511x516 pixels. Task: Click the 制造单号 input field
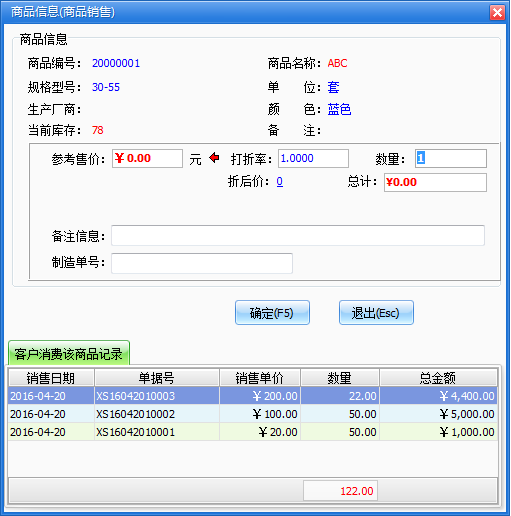tap(202, 263)
